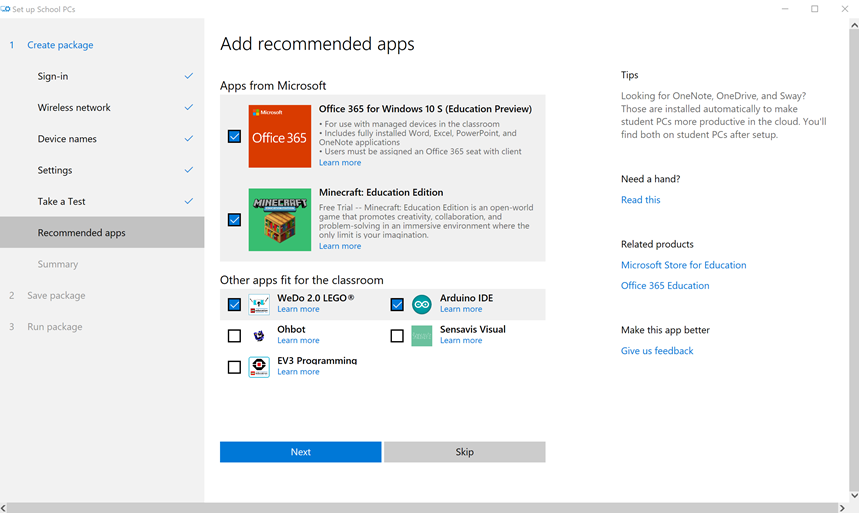The width and height of the screenshot is (860, 513).
Task: Click the checkmark beside Settings
Action: 189,170
